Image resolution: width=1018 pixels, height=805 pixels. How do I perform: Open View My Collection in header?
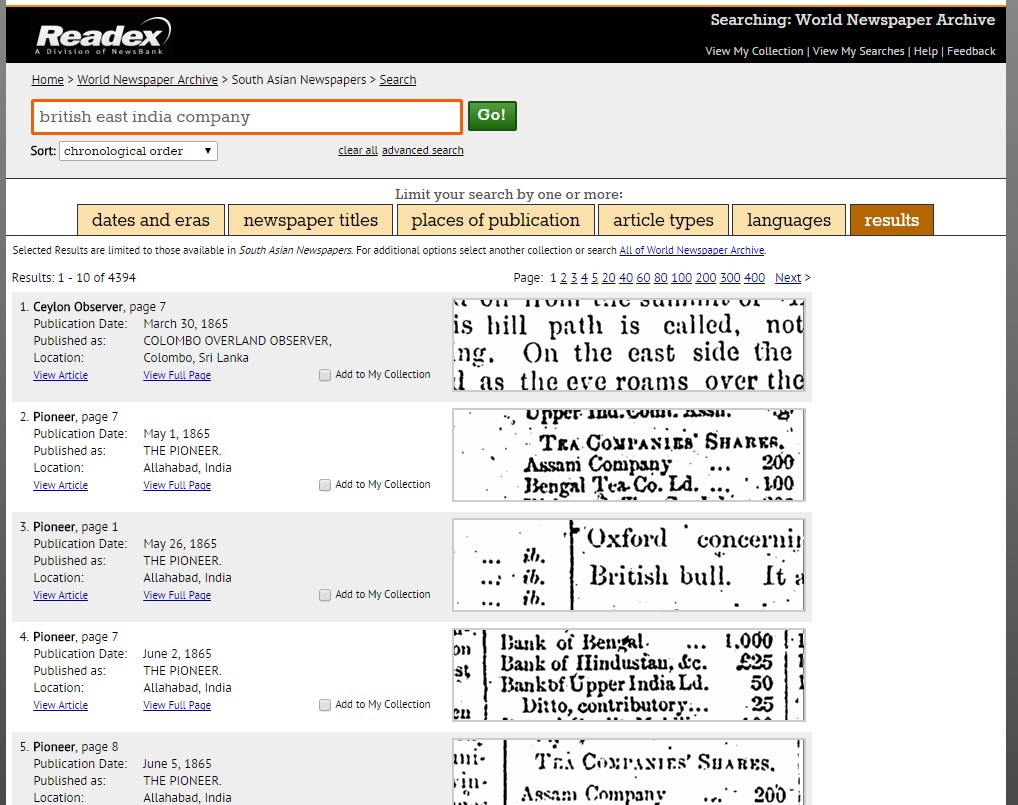point(754,51)
